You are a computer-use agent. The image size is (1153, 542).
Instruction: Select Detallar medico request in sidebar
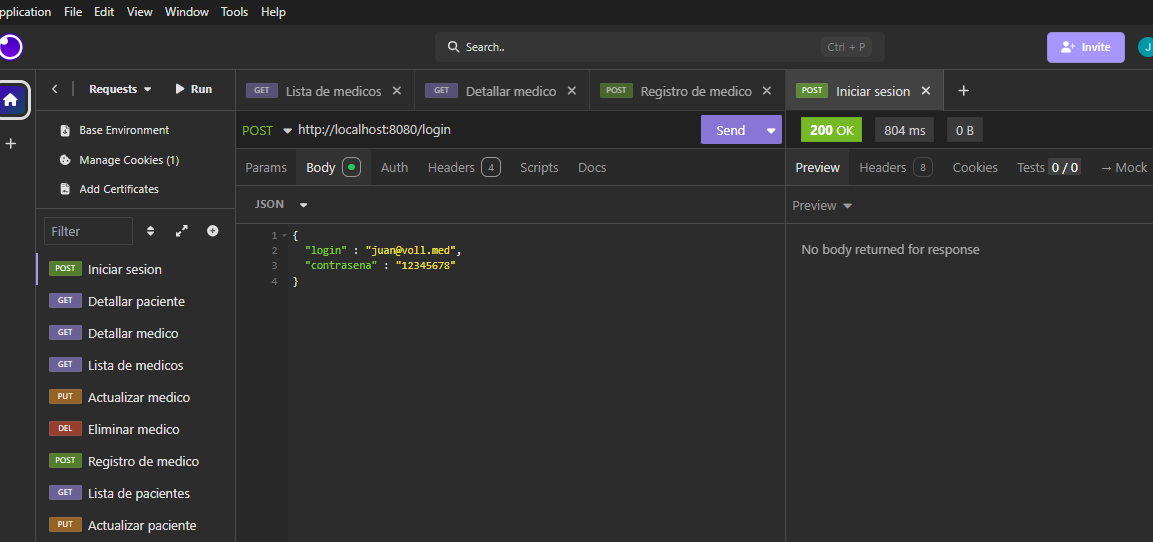tap(135, 333)
